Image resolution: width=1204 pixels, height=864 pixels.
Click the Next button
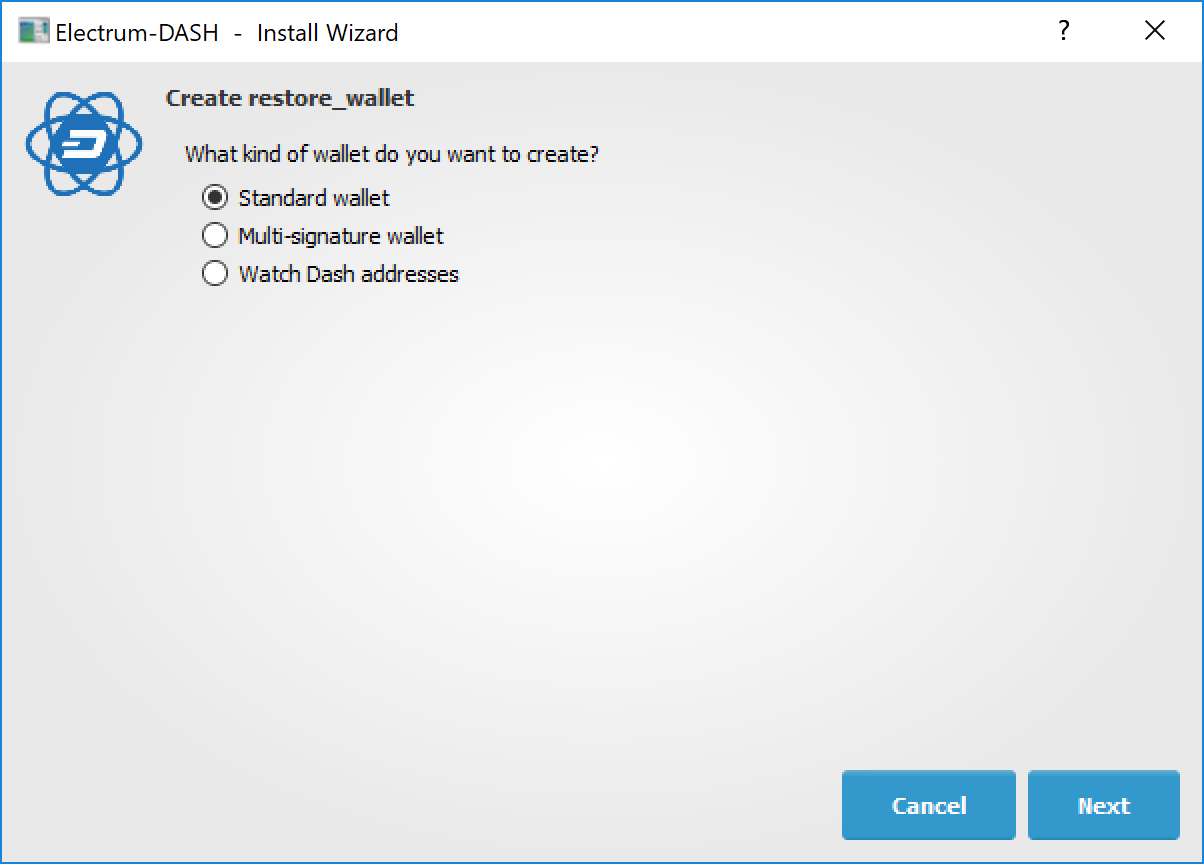[1103, 805]
